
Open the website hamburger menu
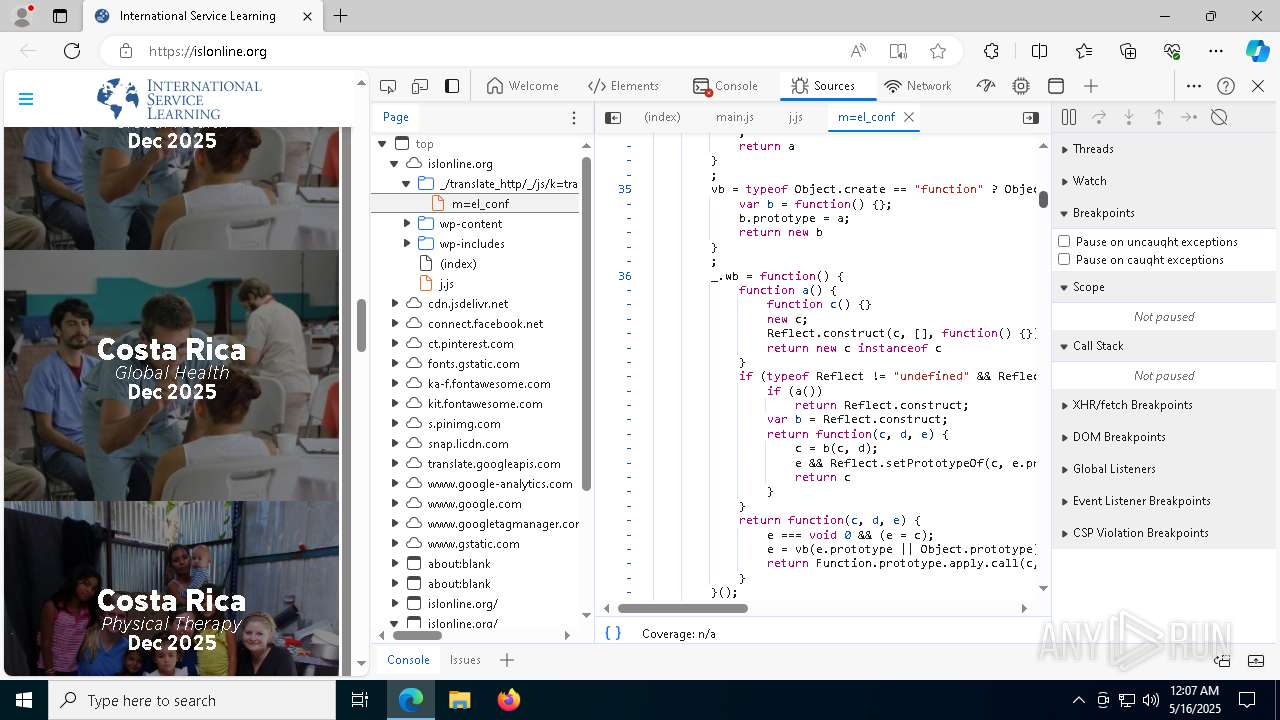(x=26, y=99)
